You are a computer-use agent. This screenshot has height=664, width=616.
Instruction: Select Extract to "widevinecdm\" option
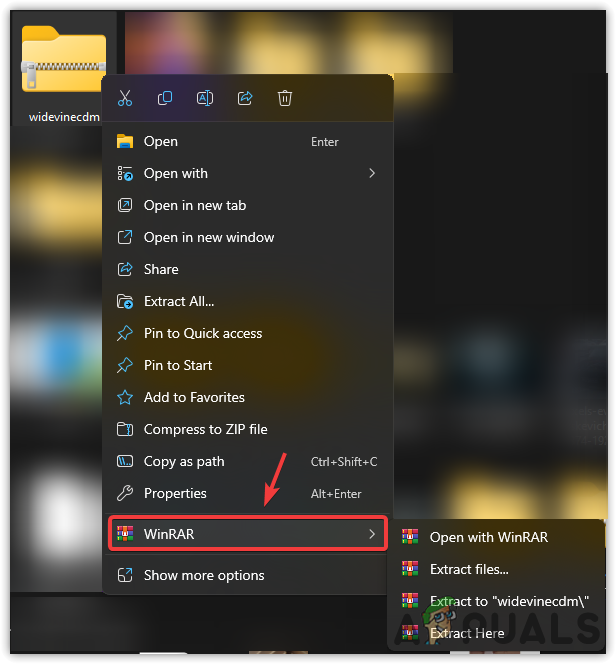[x=496, y=601]
